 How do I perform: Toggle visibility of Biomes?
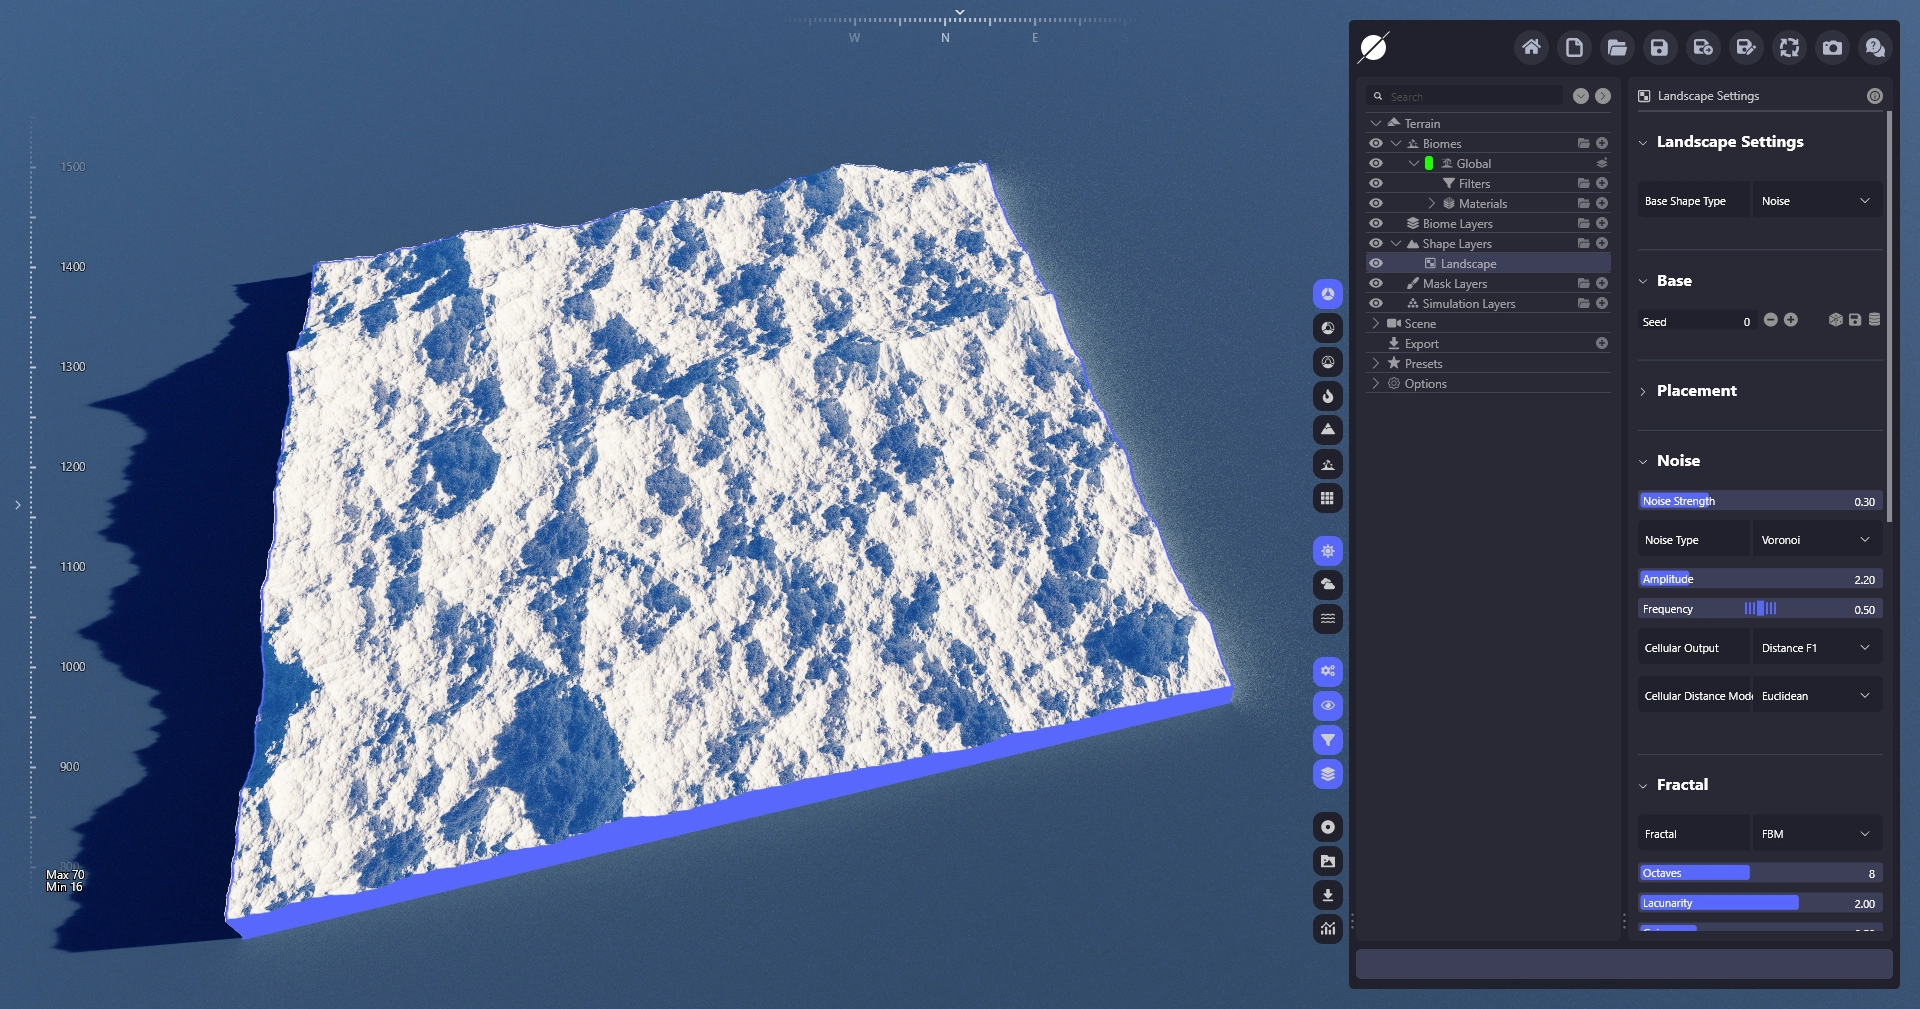click(x=1376, y=143)
